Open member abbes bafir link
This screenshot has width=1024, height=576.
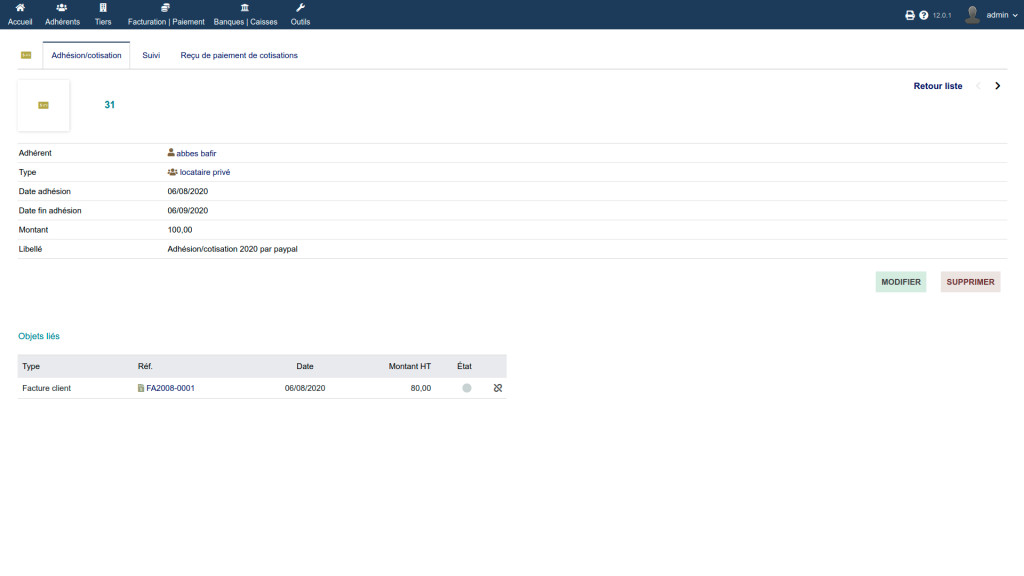tap(196, 153)
